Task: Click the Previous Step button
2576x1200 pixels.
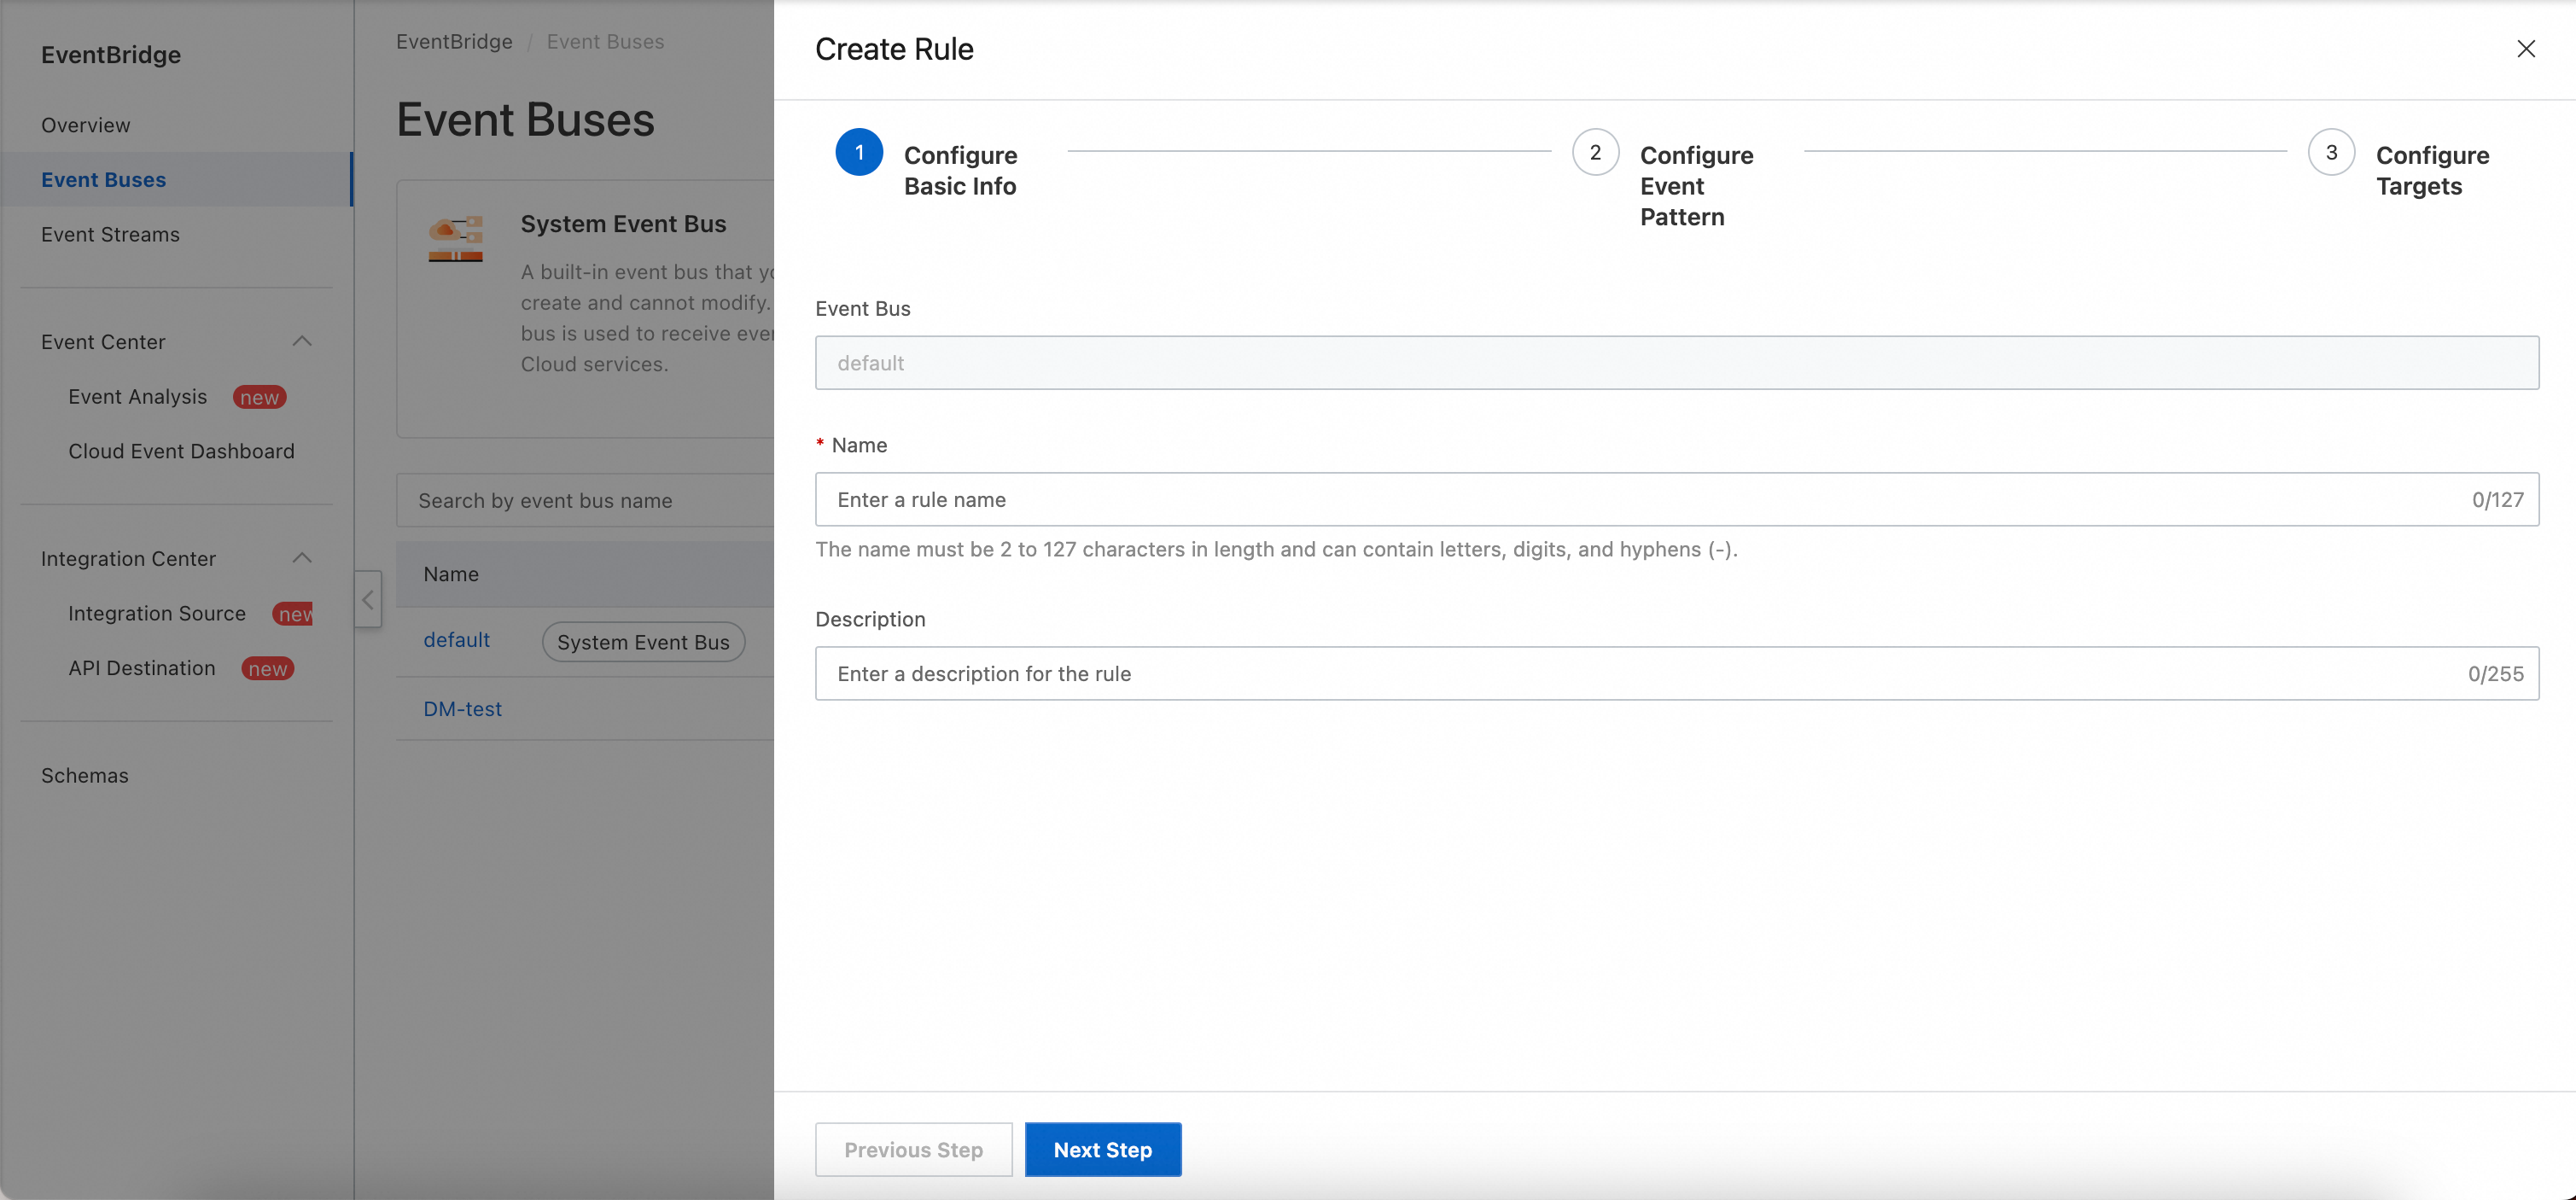Action: click(x=913, y=1149)
